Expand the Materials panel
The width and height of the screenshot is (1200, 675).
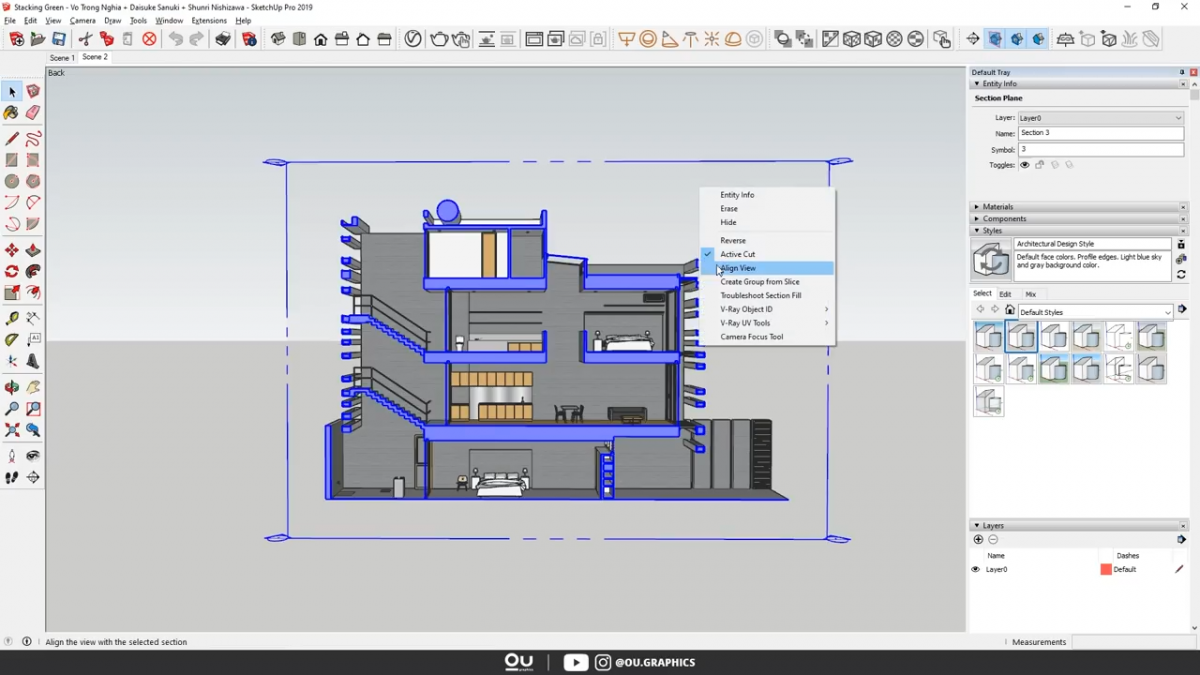point(998,207)
